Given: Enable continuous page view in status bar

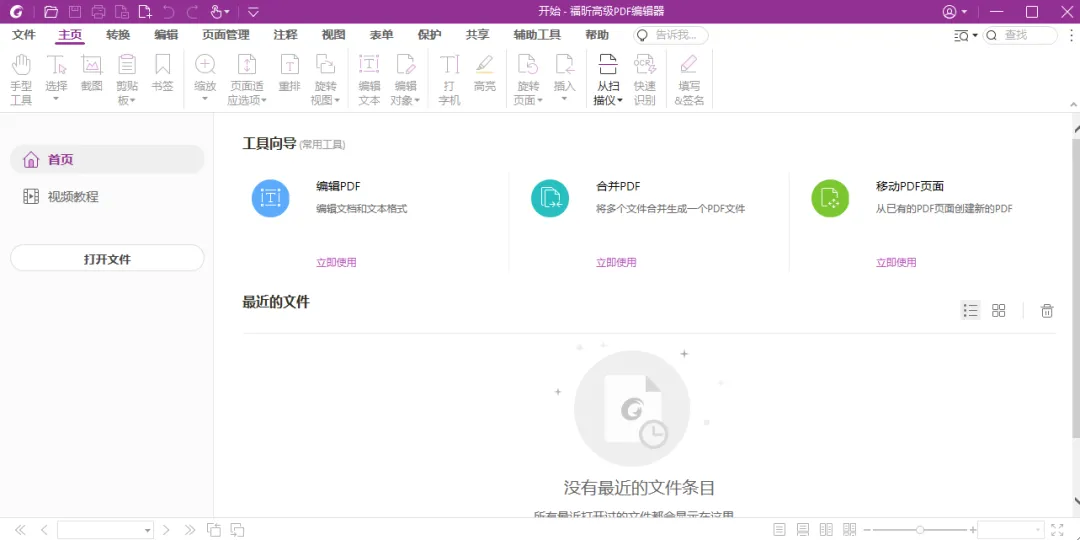Looking at the screenshot, I should tap(802, 530).
